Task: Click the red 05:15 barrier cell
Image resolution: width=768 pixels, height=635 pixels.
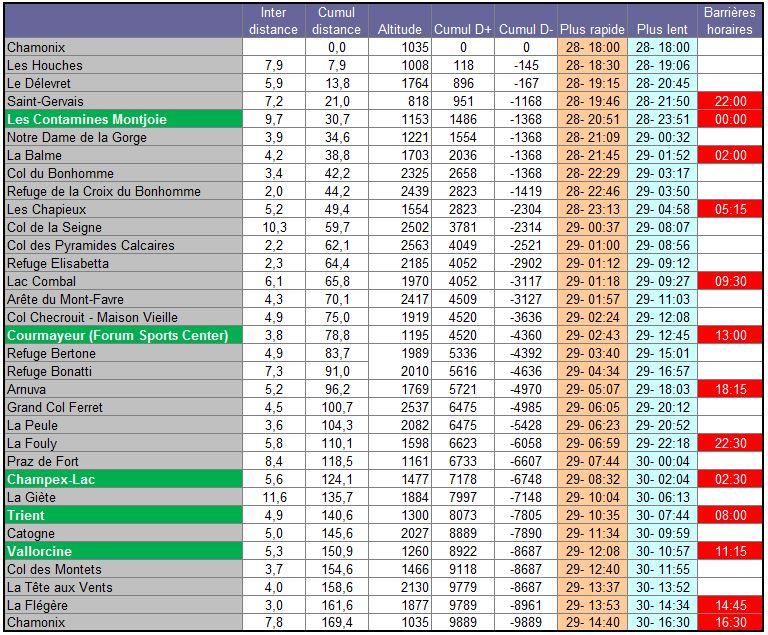Action: [x=730, y=210]
